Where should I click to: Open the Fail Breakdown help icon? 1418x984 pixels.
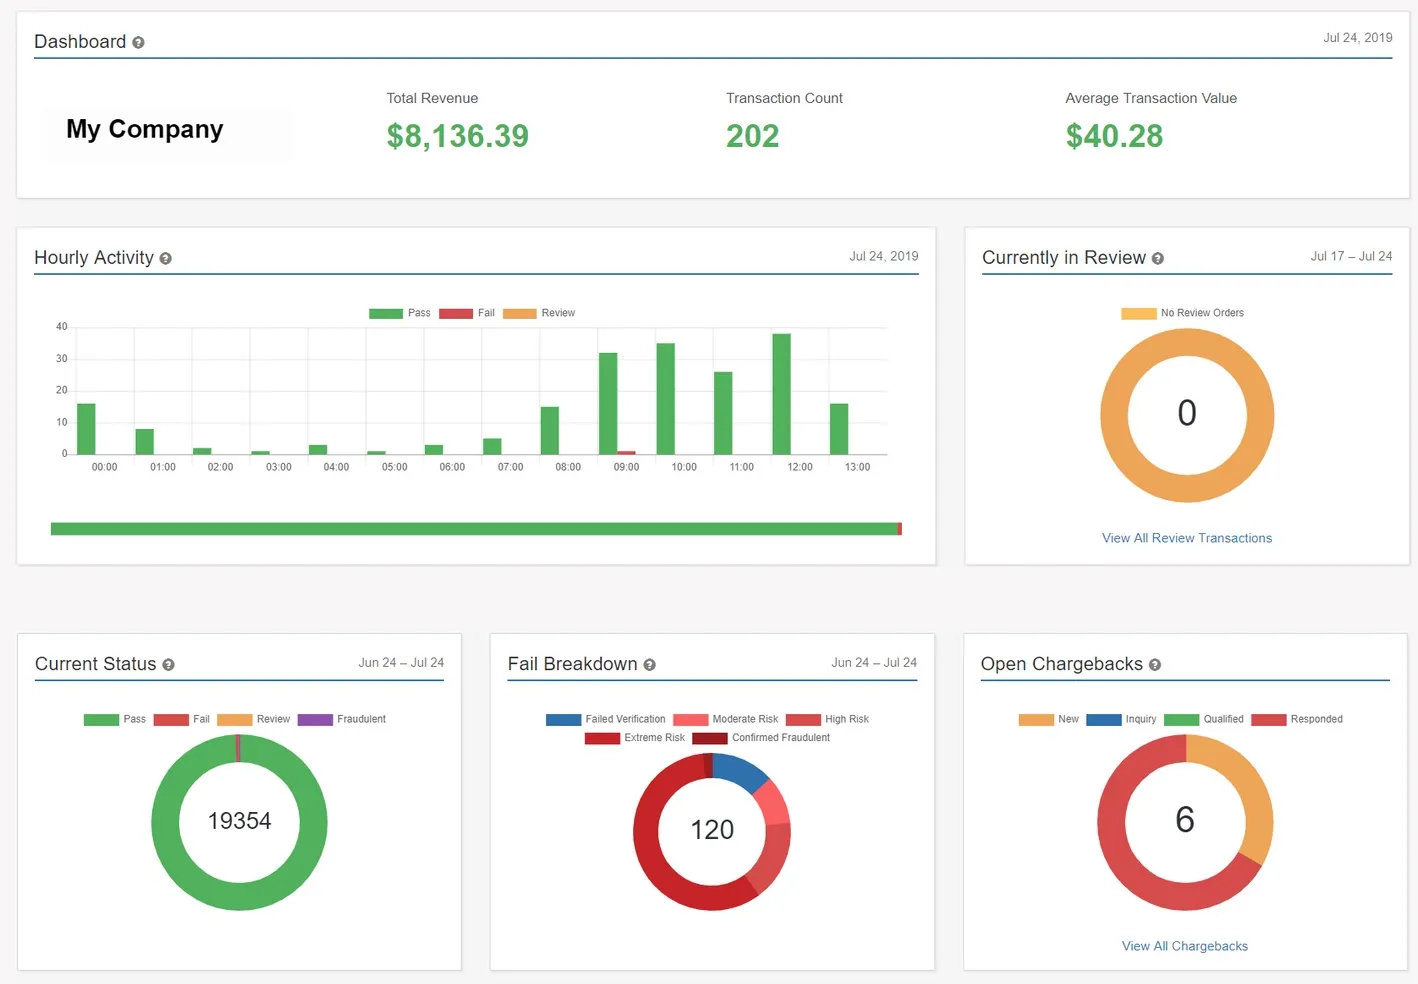tap(650, 665)
